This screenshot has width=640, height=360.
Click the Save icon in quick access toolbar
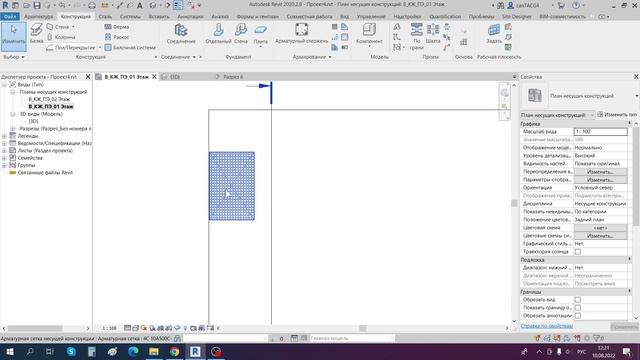(37, 5)
